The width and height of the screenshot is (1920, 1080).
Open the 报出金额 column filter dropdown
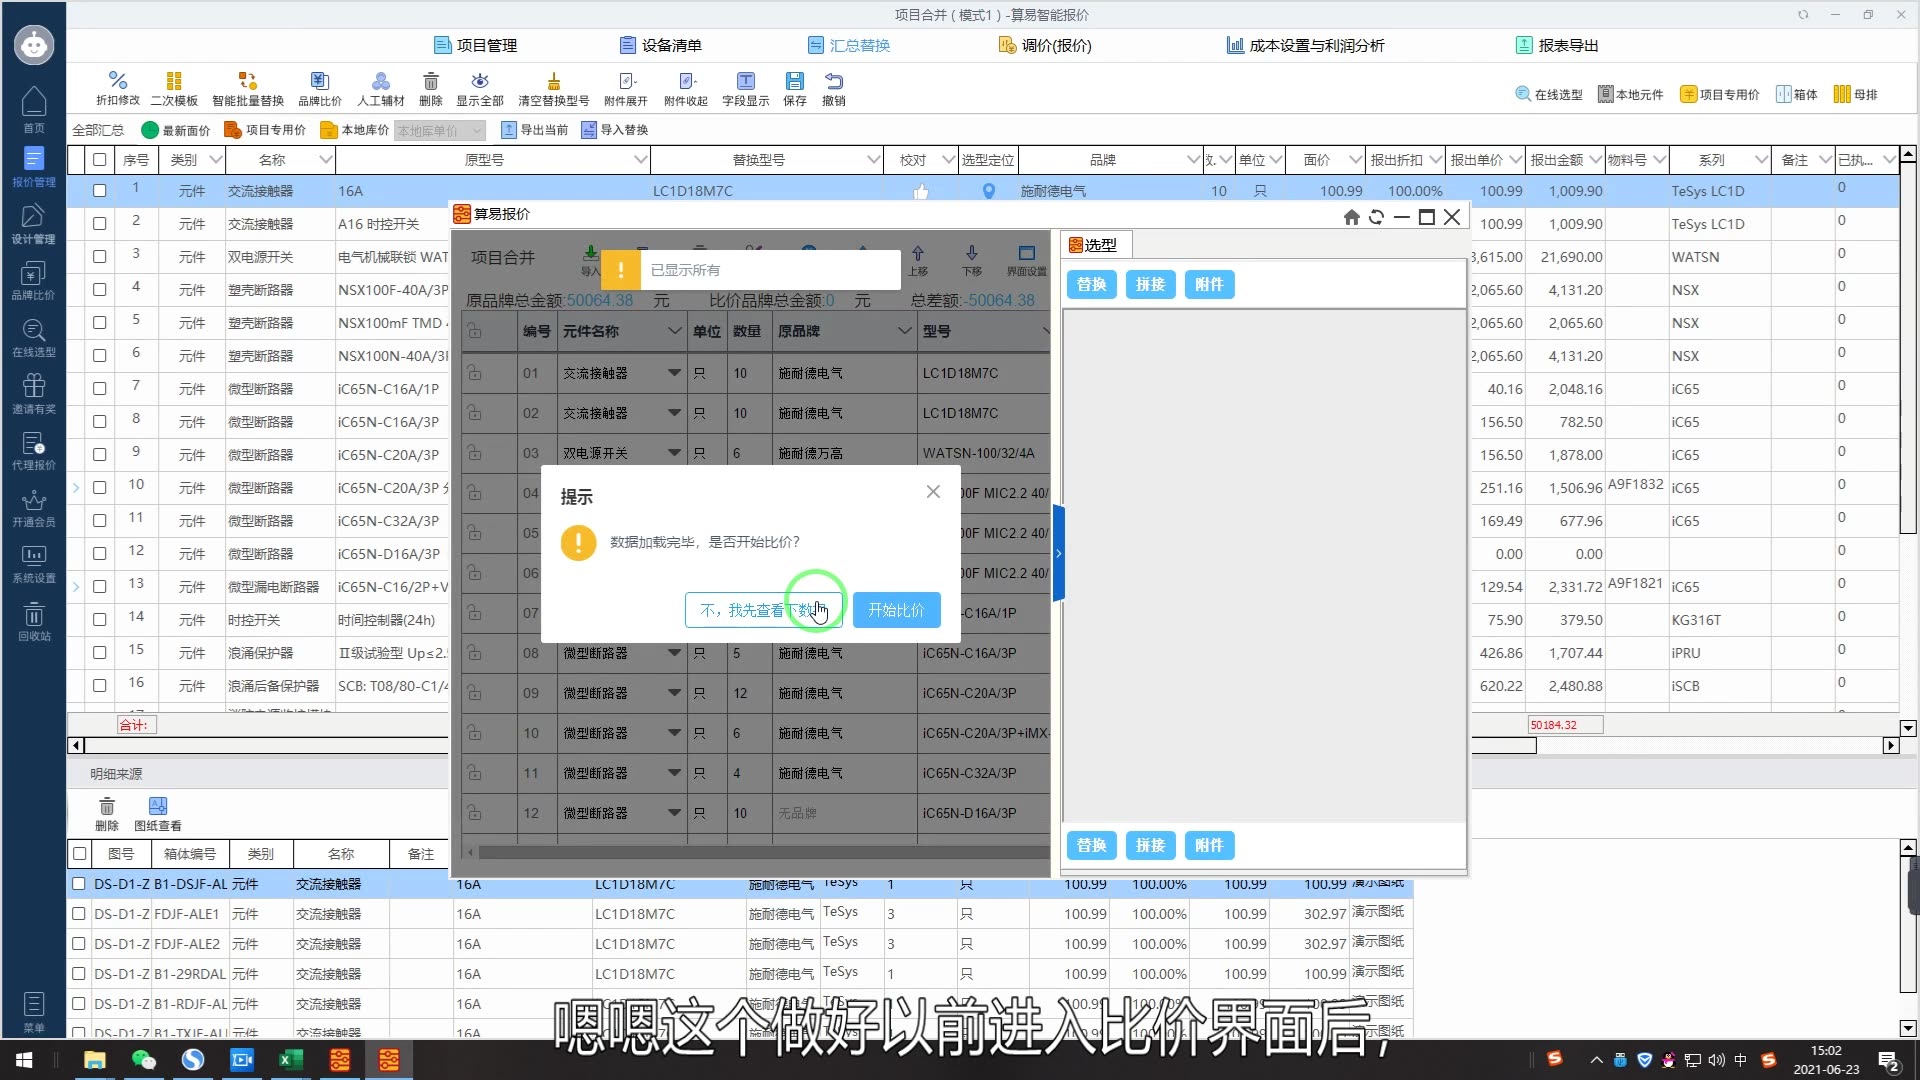pyautogui.click(x=1595, y=160)
